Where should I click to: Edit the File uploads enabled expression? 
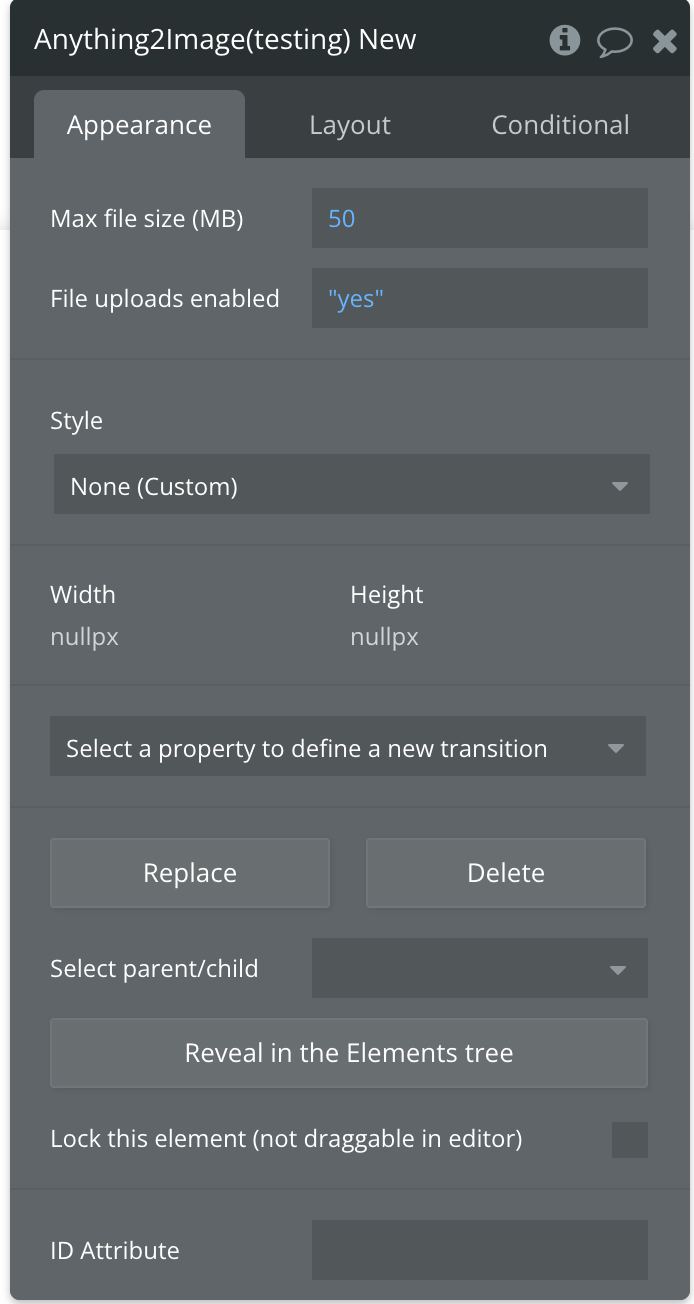pos(480,298)
